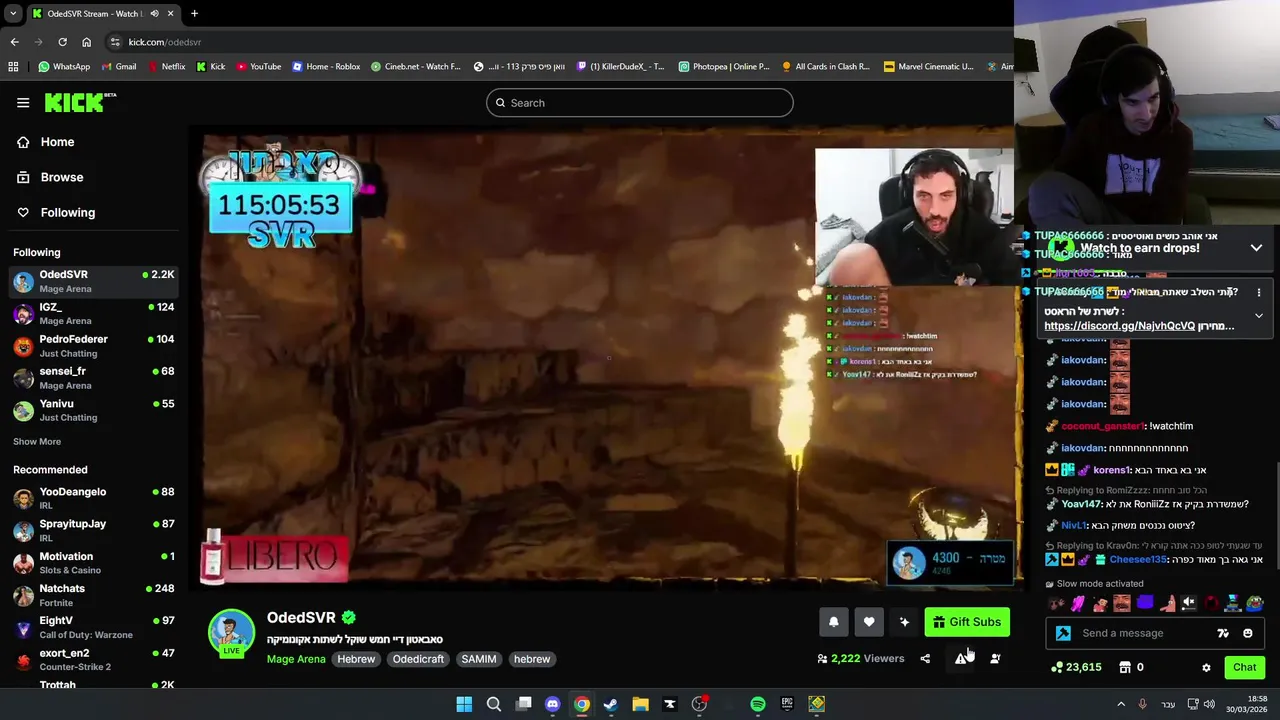Open the WhatsApp bookmark
Image resolution: width=1280 pixels, height=720 pixels.
pyautogui.click(x=64, y=67)
